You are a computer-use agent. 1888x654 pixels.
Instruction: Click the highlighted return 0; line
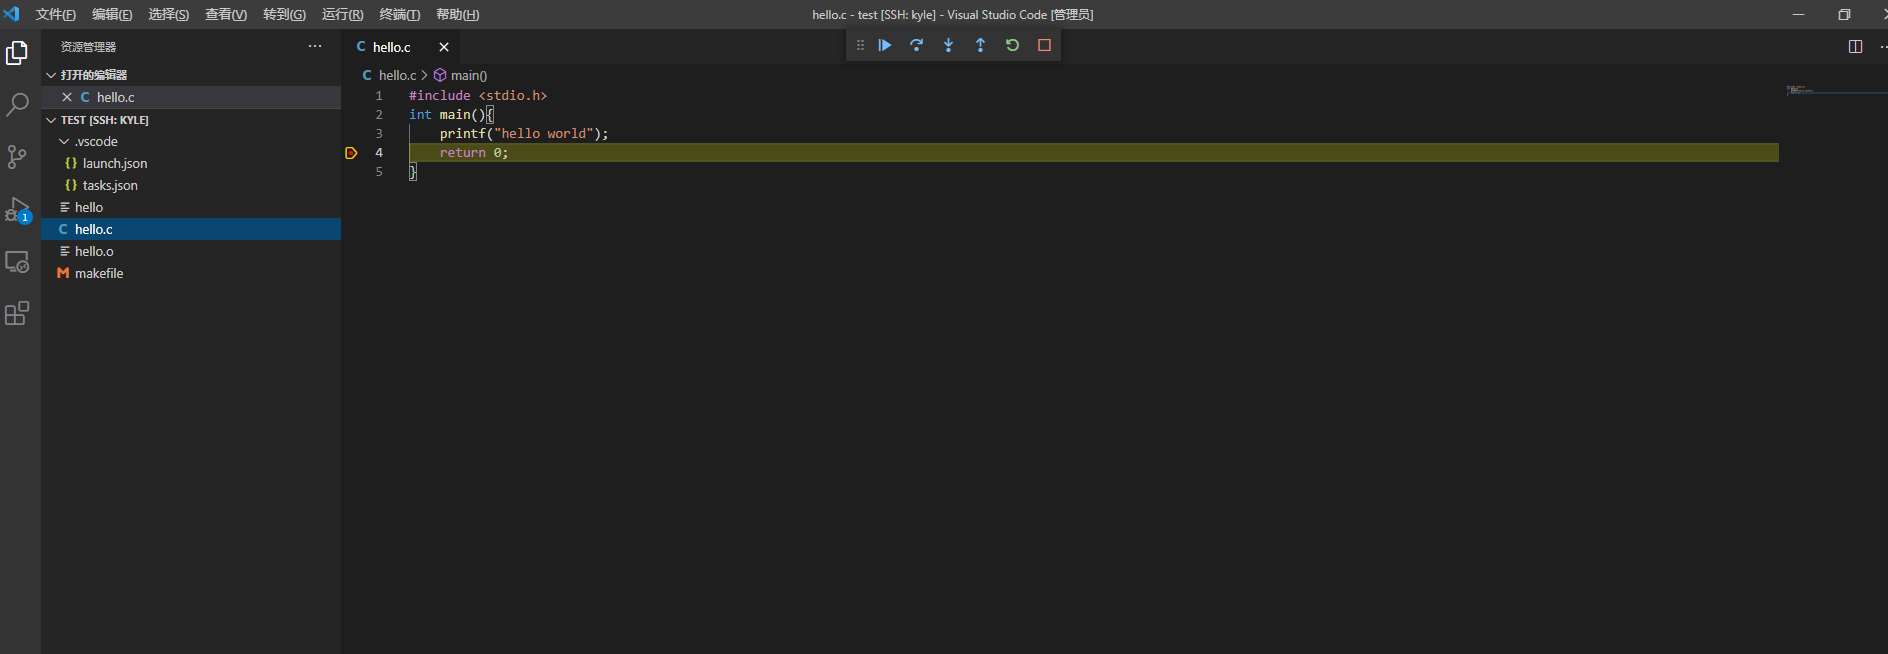(x=1093, y=153)
